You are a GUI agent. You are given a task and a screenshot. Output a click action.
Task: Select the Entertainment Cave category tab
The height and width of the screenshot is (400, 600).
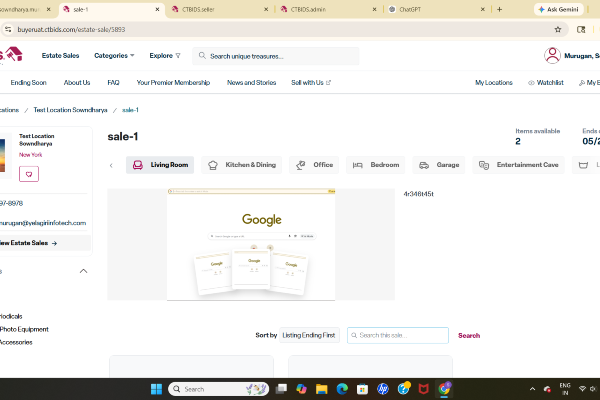click(518, 165)
